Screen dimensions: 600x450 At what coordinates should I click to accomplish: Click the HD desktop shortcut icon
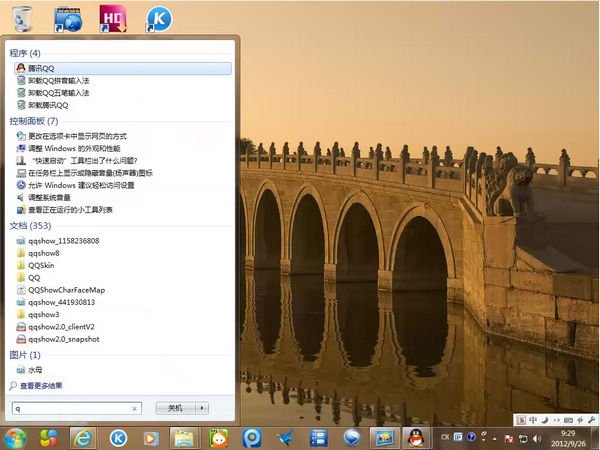[x=113, y=19]
